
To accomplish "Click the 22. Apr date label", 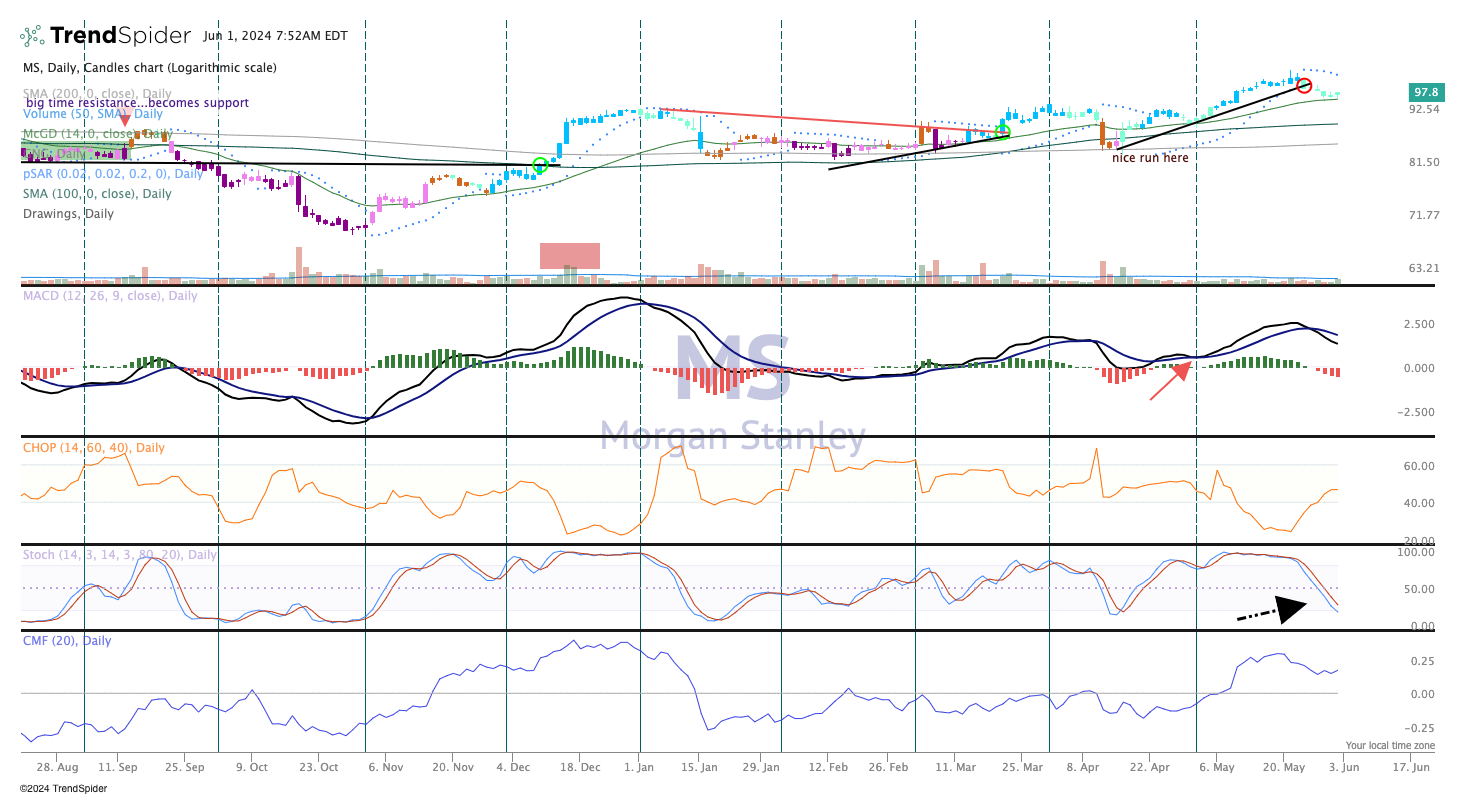I will 1150,768.
